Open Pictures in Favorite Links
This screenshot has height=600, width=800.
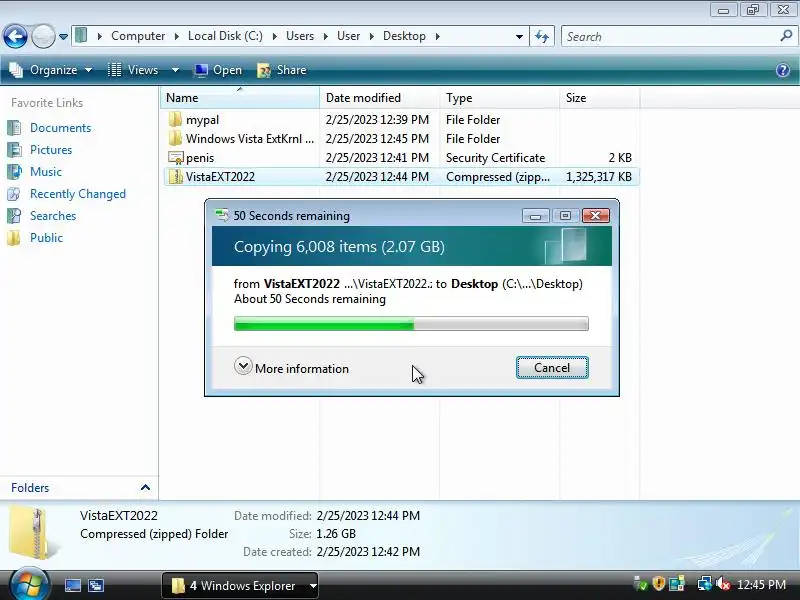[x=51, y=149]
